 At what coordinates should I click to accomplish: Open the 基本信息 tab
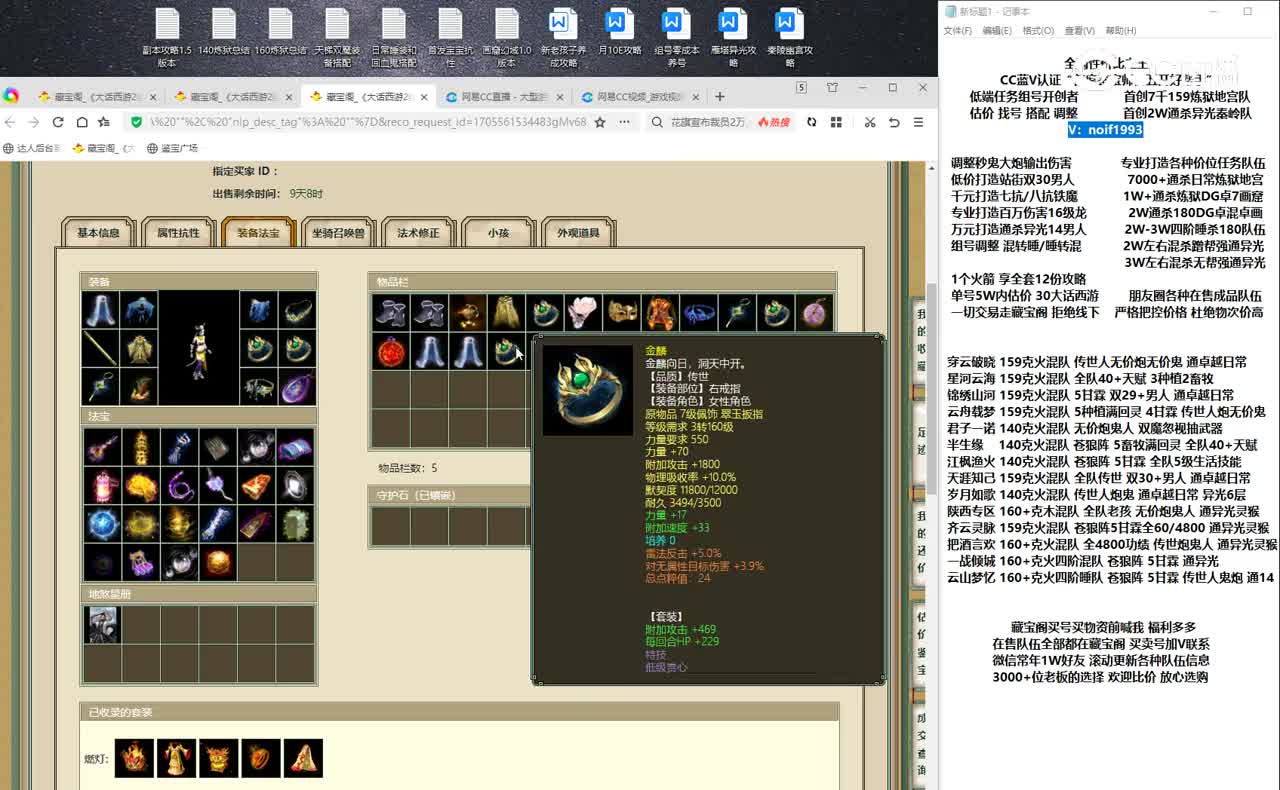coord(98,232)
